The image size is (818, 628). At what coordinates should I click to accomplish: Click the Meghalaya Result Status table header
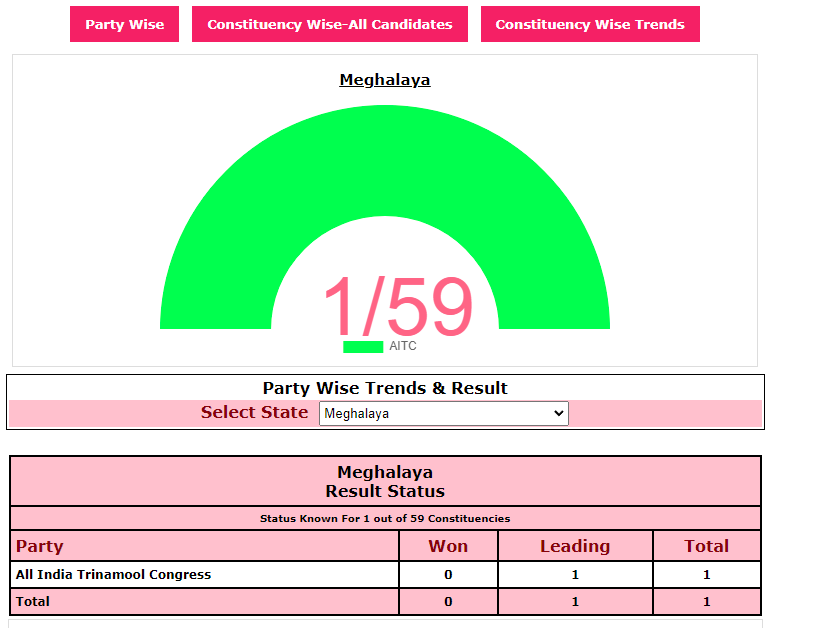pos(385,481)
